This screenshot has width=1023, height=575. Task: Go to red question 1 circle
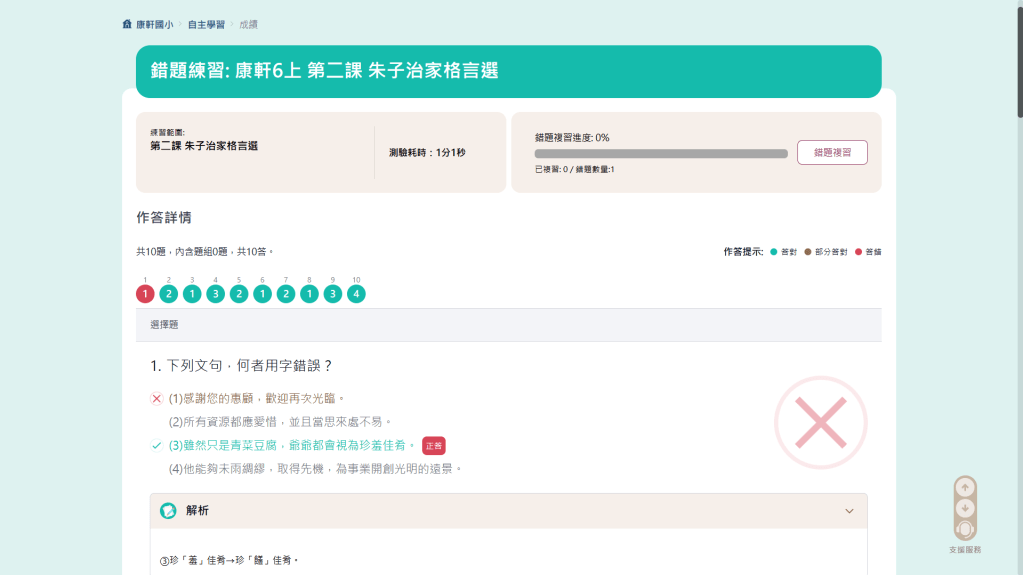click(145, 294)
